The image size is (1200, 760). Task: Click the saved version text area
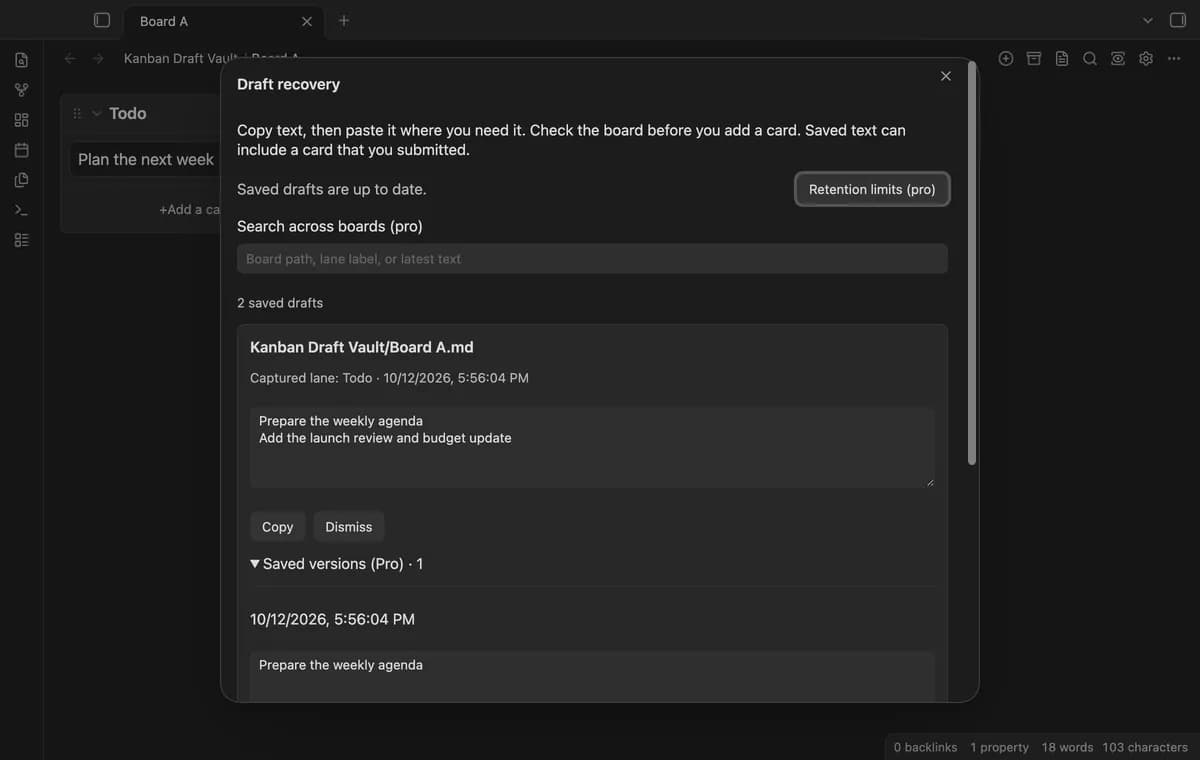pos(592,676)
